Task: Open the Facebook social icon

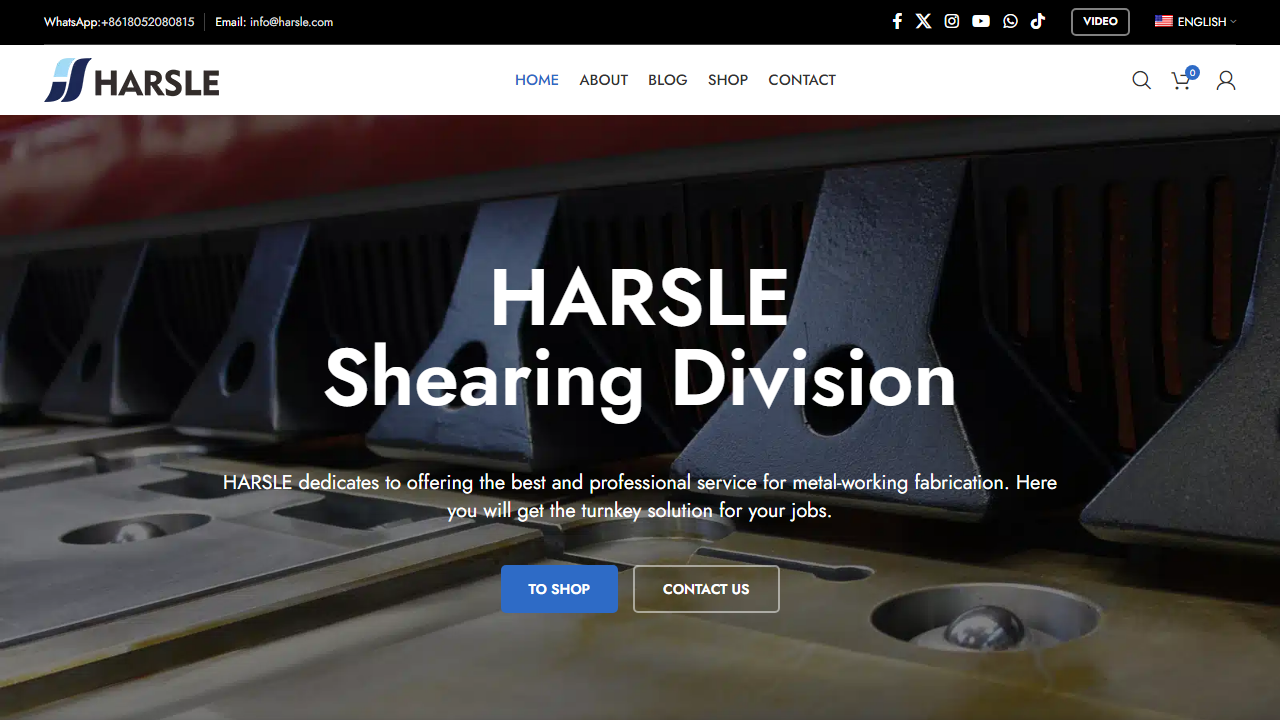Action: (897, 21)
